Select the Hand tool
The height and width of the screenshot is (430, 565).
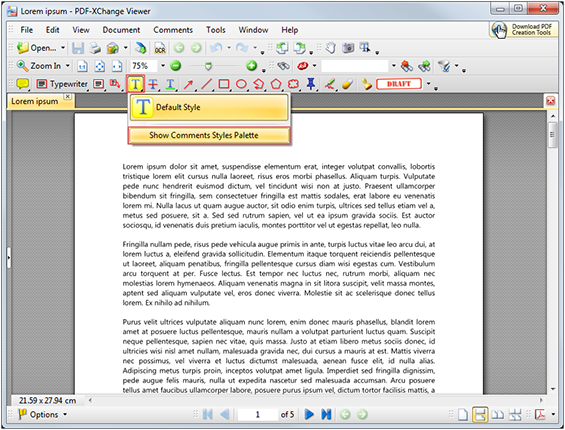pos(330,48)
